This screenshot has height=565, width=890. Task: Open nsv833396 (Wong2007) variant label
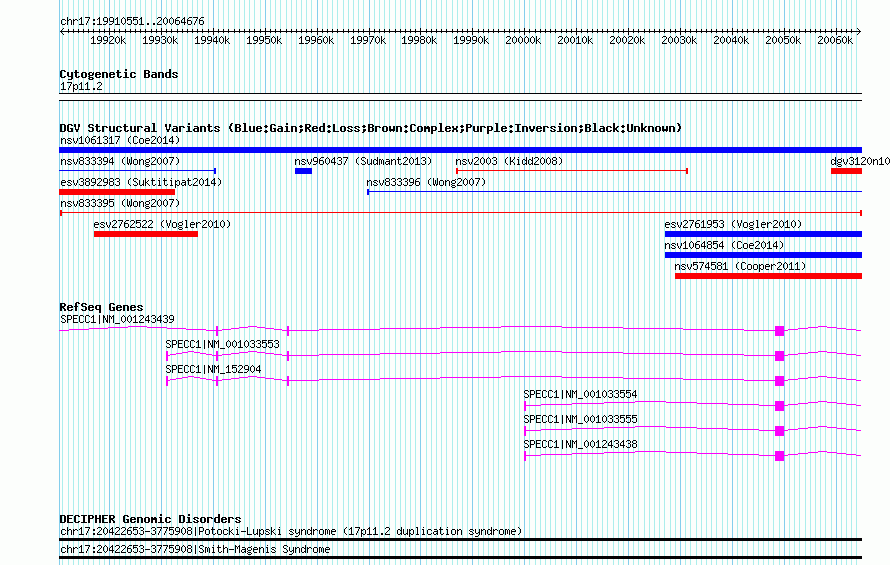point(426,182)
